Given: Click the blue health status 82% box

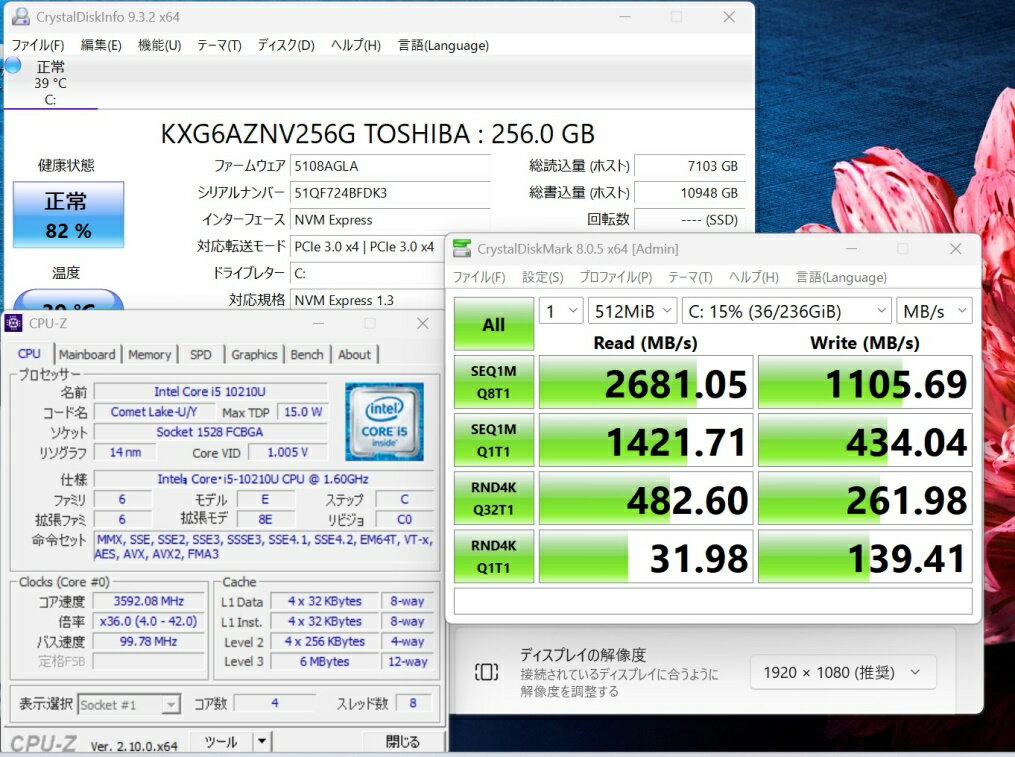Looking at the screenshot, I should click(68, 214).
